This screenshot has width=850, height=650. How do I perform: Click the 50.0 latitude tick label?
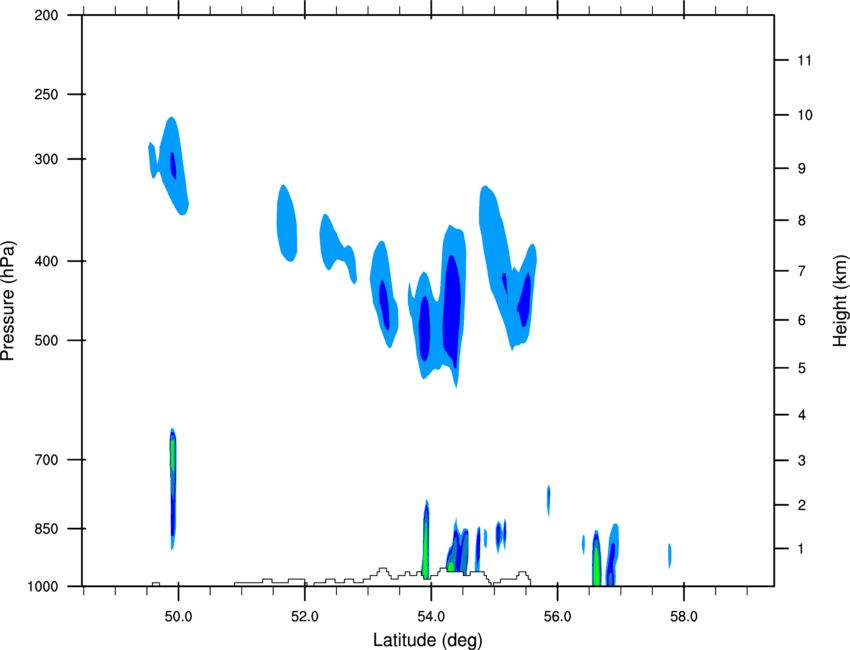pos(178,617)
